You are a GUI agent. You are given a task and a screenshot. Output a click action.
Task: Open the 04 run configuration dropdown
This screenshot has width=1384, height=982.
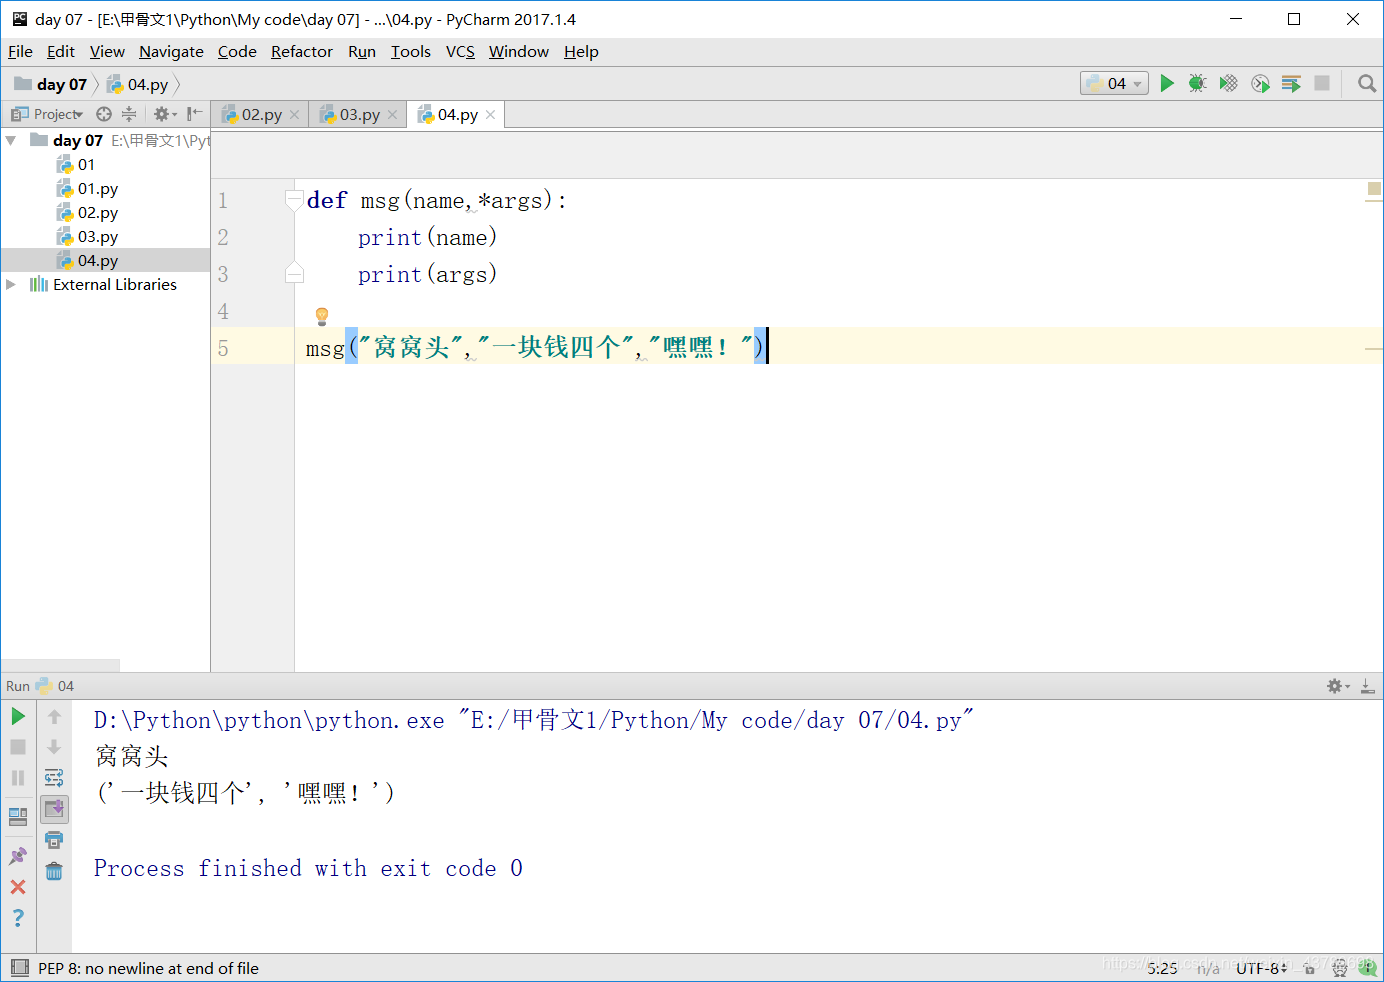(1114, 84)
